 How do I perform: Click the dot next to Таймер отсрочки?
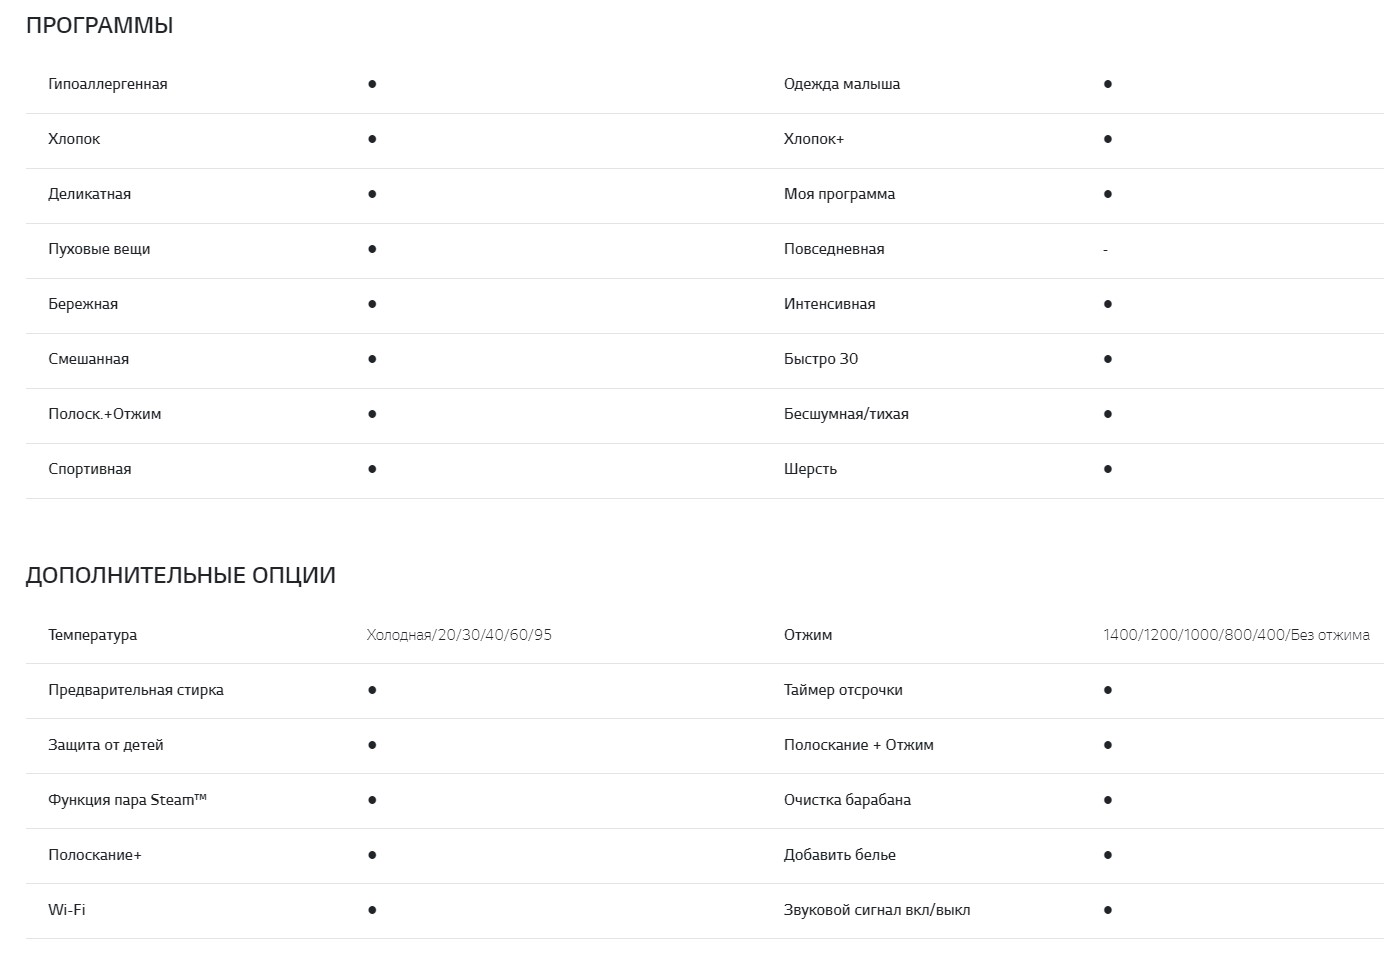coord(1107,690)
